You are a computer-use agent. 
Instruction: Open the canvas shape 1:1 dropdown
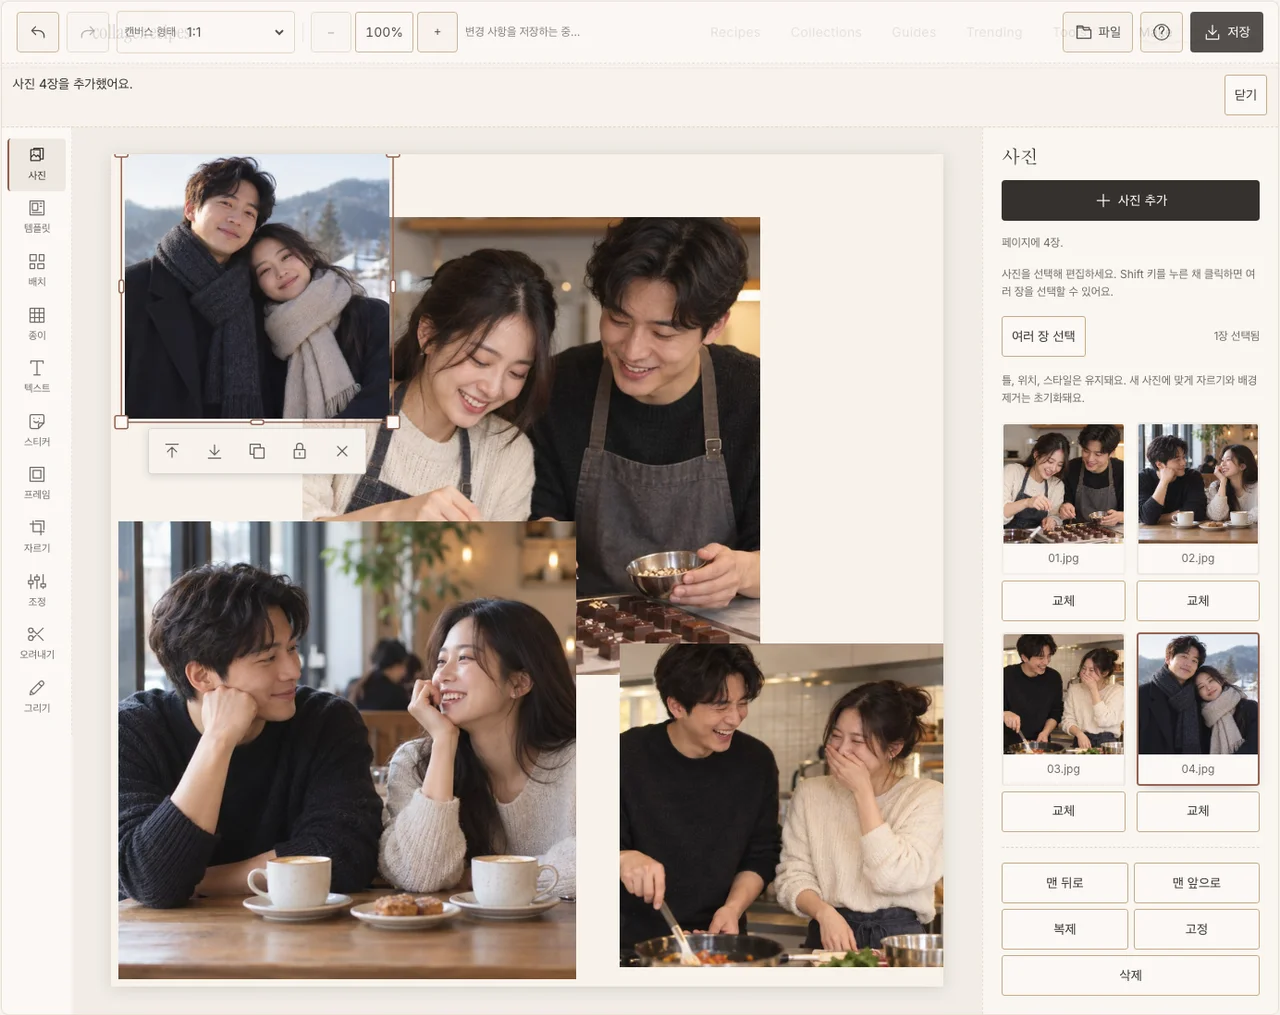(x=206, y=32)
